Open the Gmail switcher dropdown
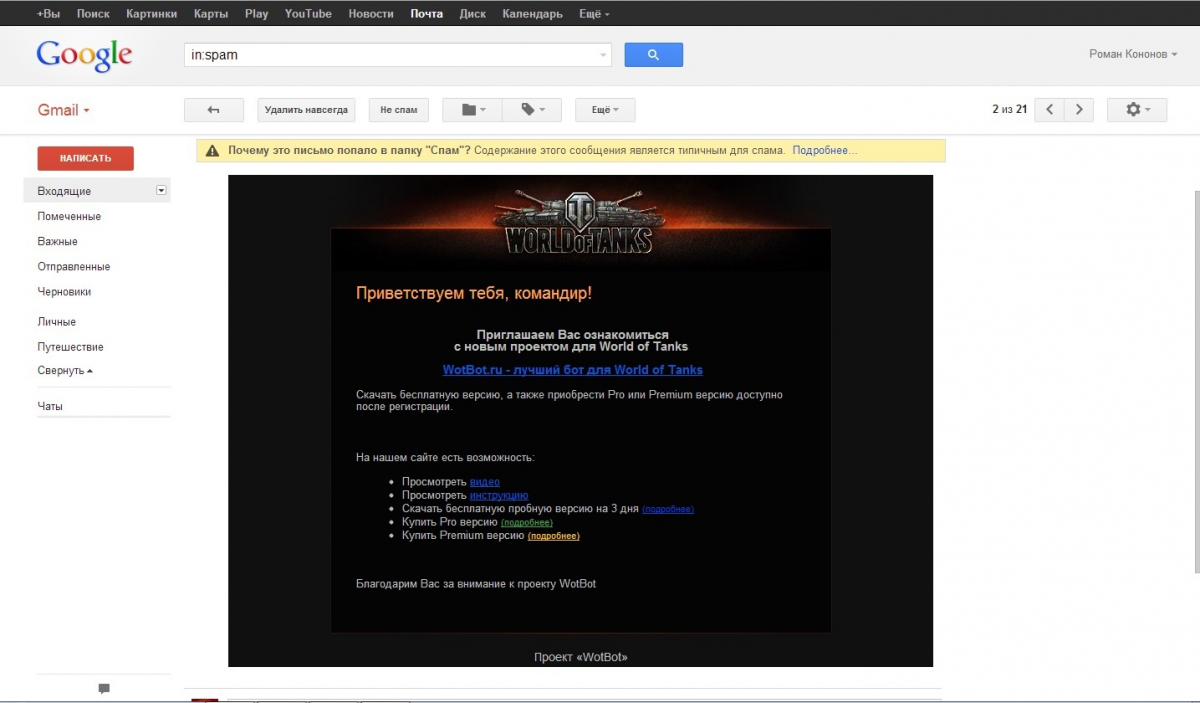1200x703 pixels. point(64,110)
